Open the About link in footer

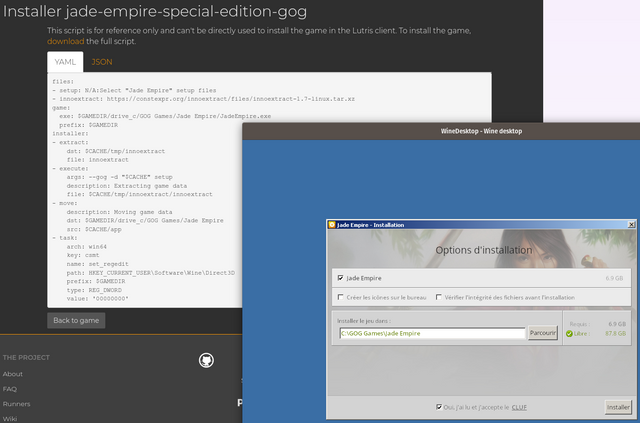[13, 374]
